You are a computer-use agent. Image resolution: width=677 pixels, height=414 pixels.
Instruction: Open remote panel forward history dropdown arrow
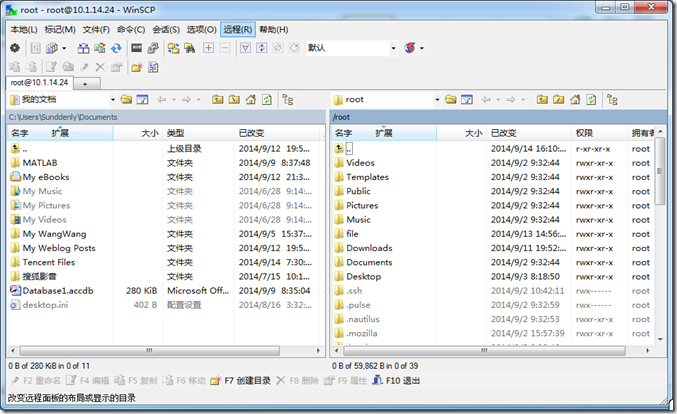pos(523,100)
